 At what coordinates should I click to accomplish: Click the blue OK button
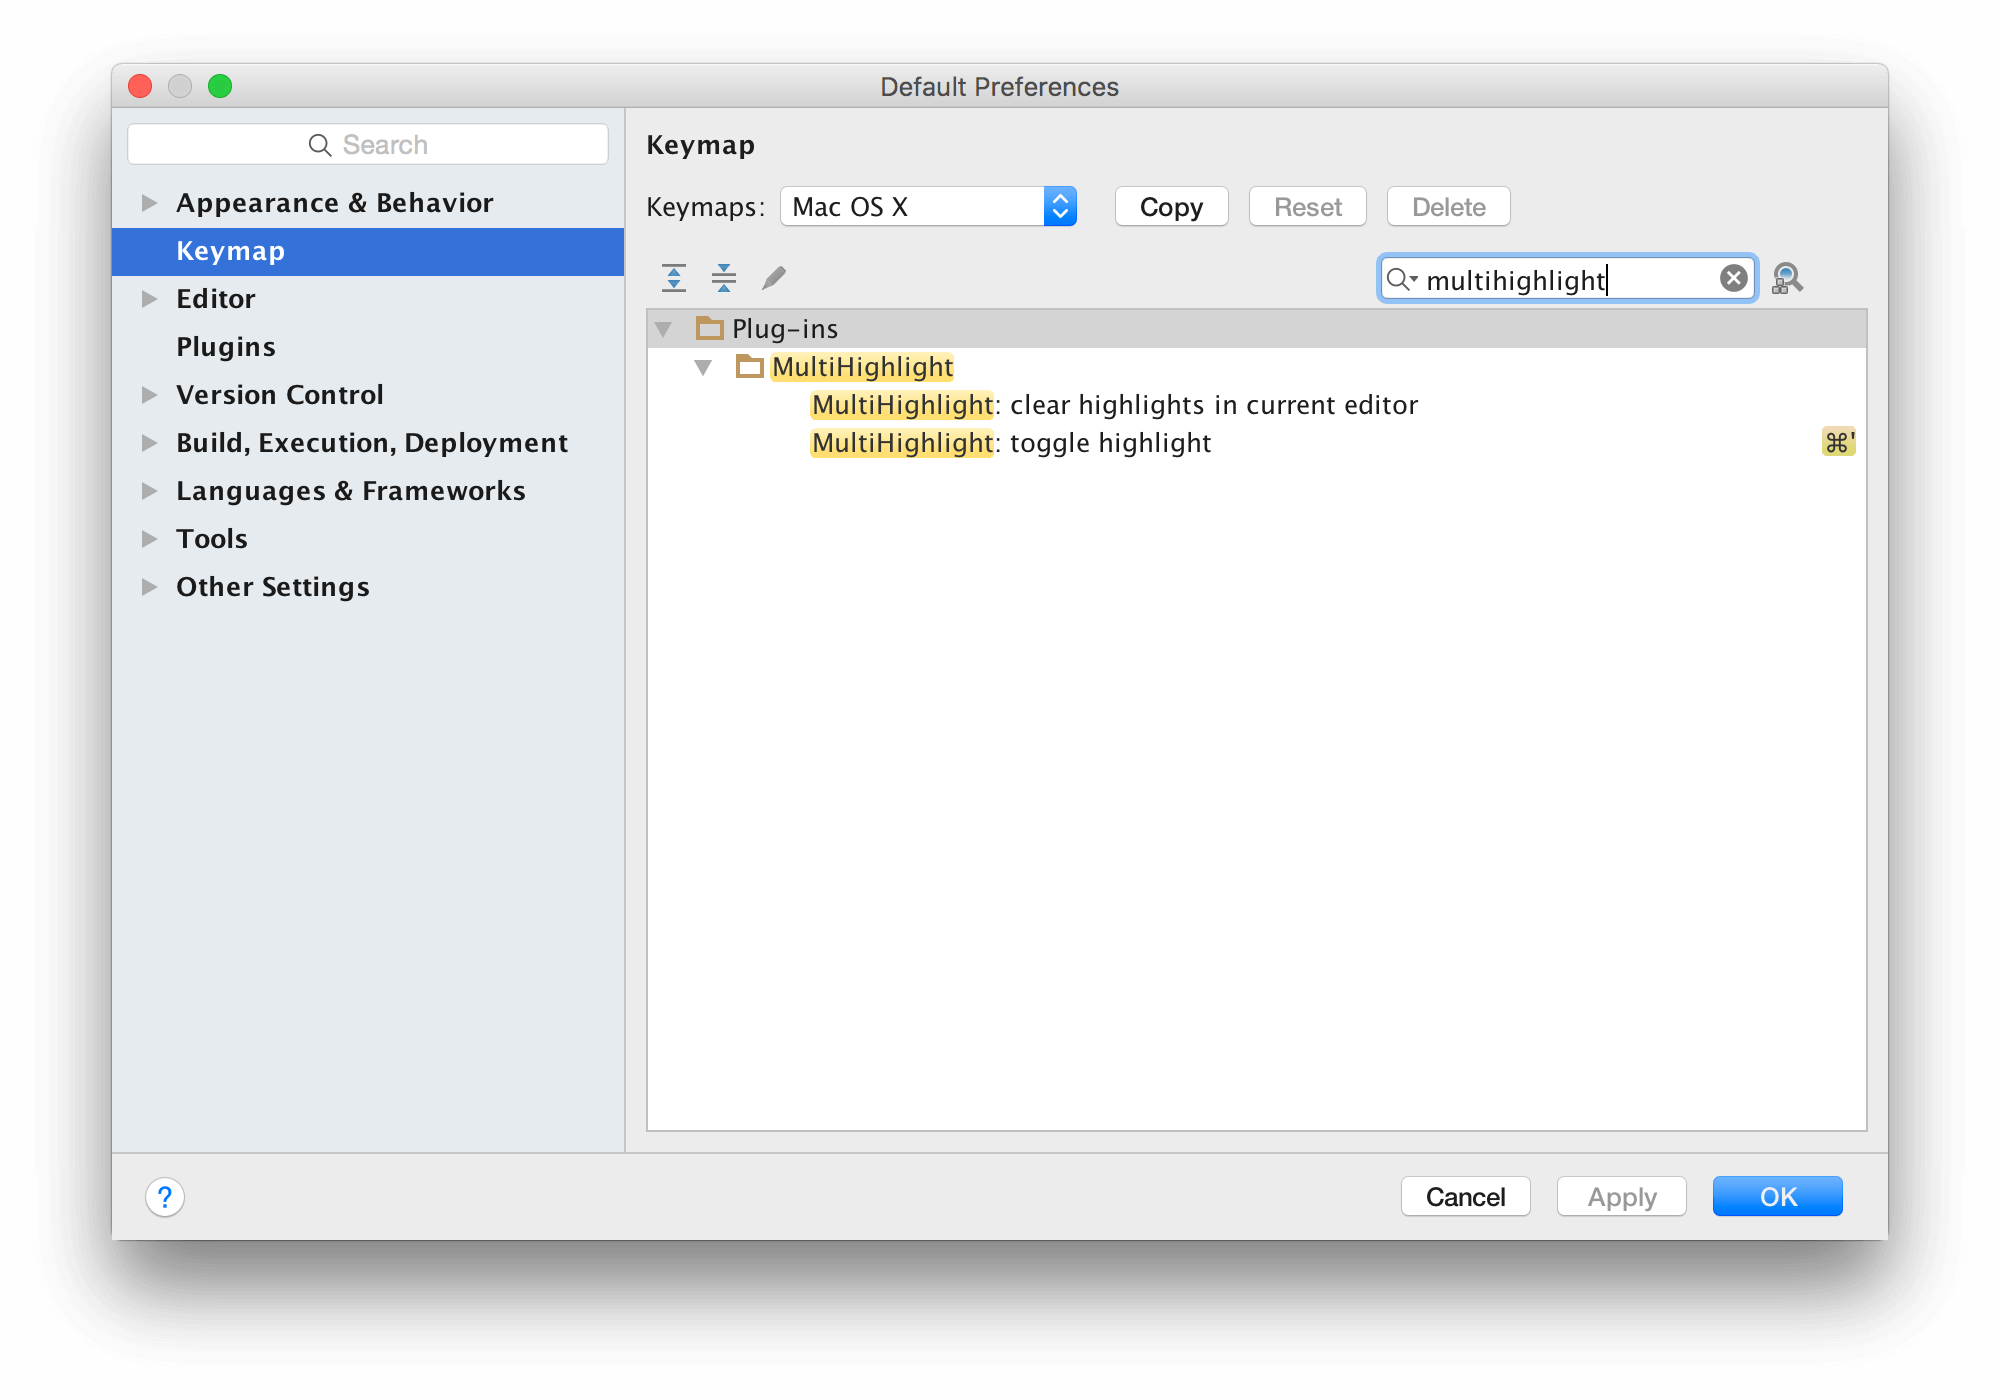pos(1777,1197)
